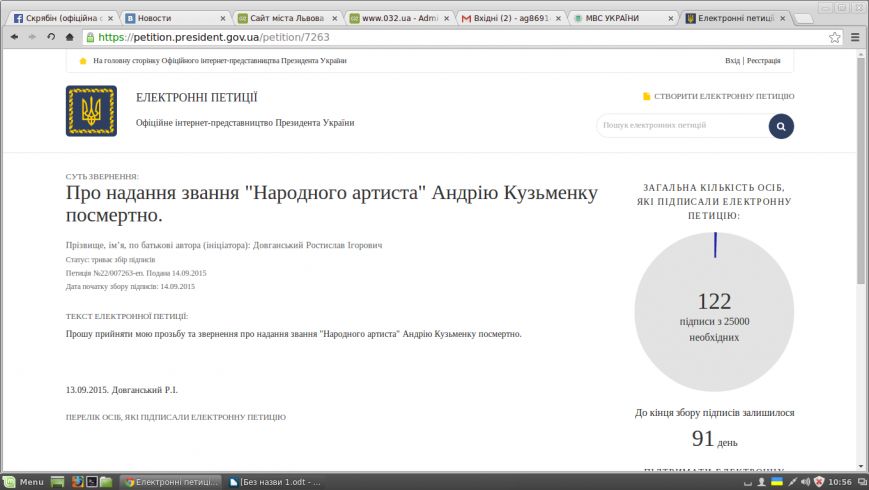
Task: Click the yellow home icon in top bar
Action: [x=83, y=61]
